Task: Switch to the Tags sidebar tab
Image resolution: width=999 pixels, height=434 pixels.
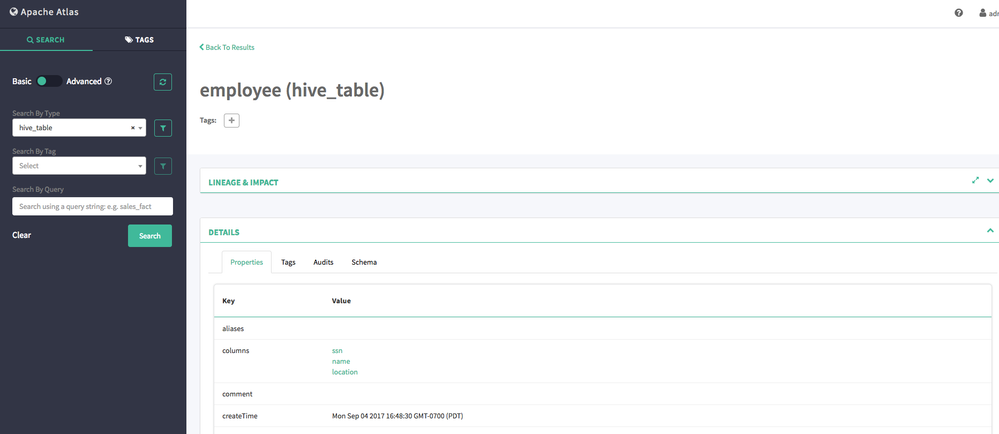Action: coord(140,40)
